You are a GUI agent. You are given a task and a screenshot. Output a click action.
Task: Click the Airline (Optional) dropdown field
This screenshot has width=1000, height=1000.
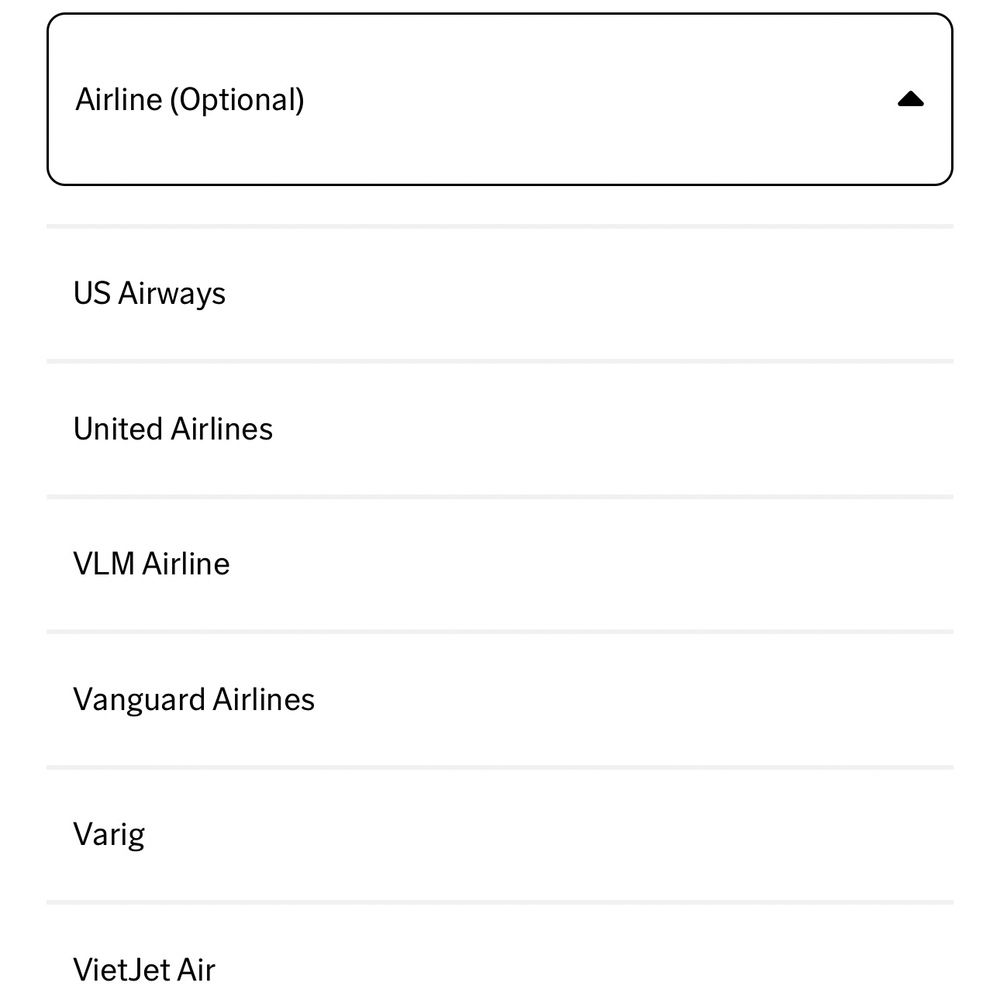[500, 99]
